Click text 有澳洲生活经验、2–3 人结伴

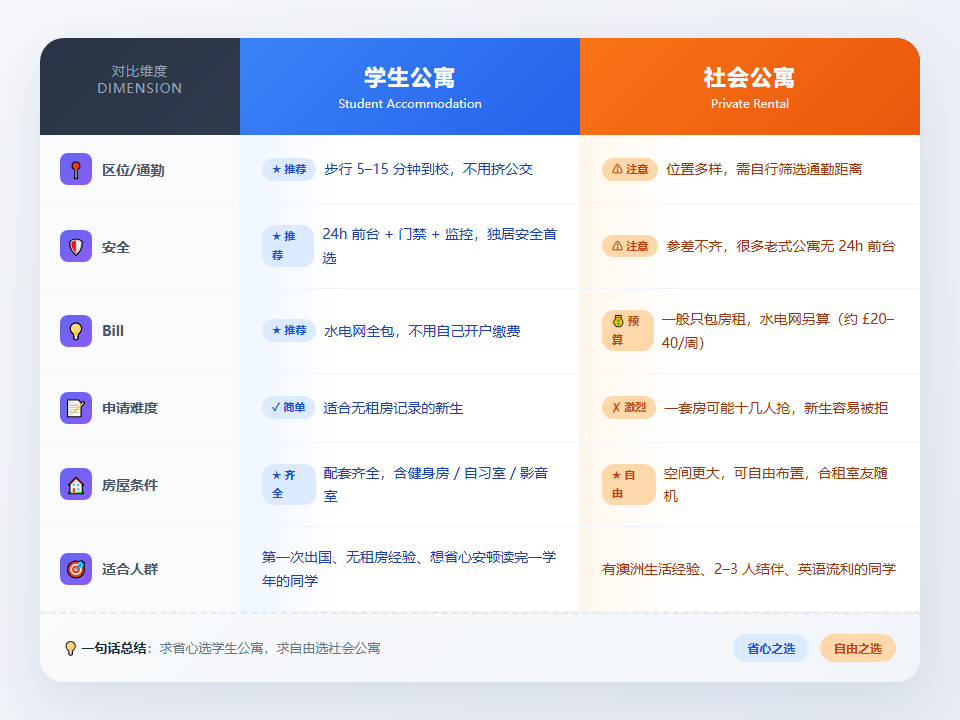coord(692,569)
